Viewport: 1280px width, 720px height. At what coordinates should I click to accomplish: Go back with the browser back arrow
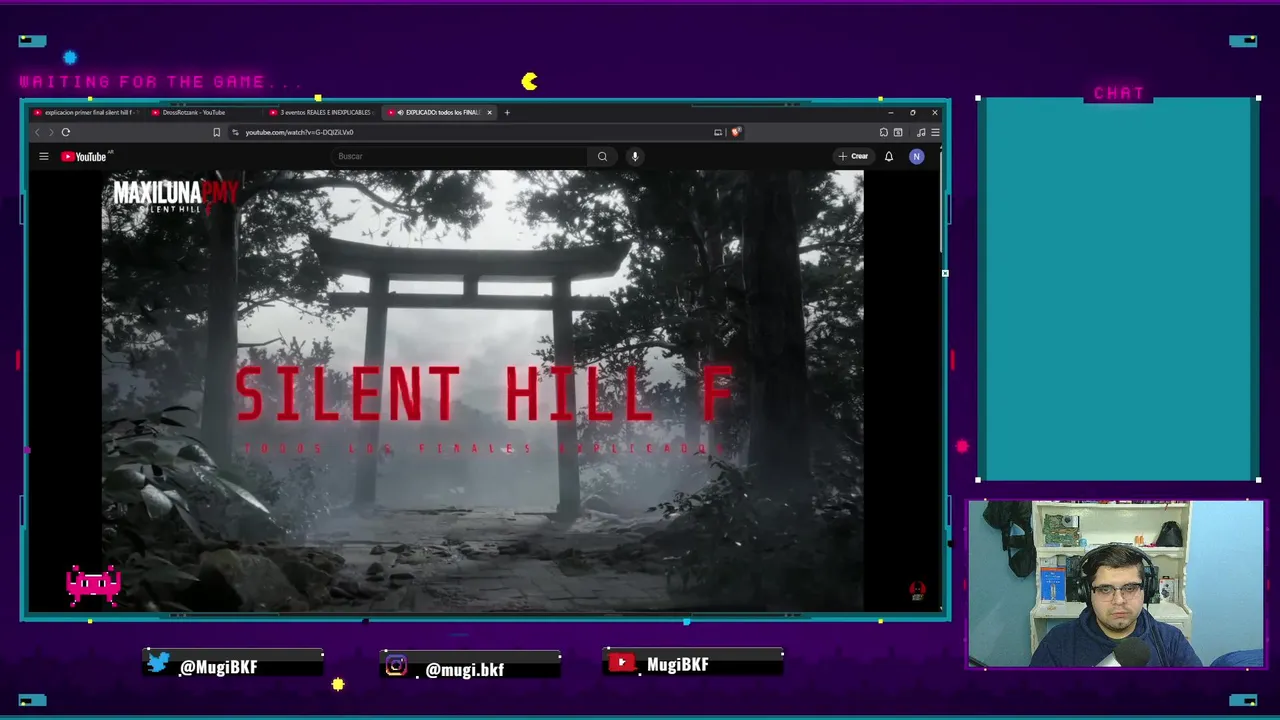click(x=38, y=132)
